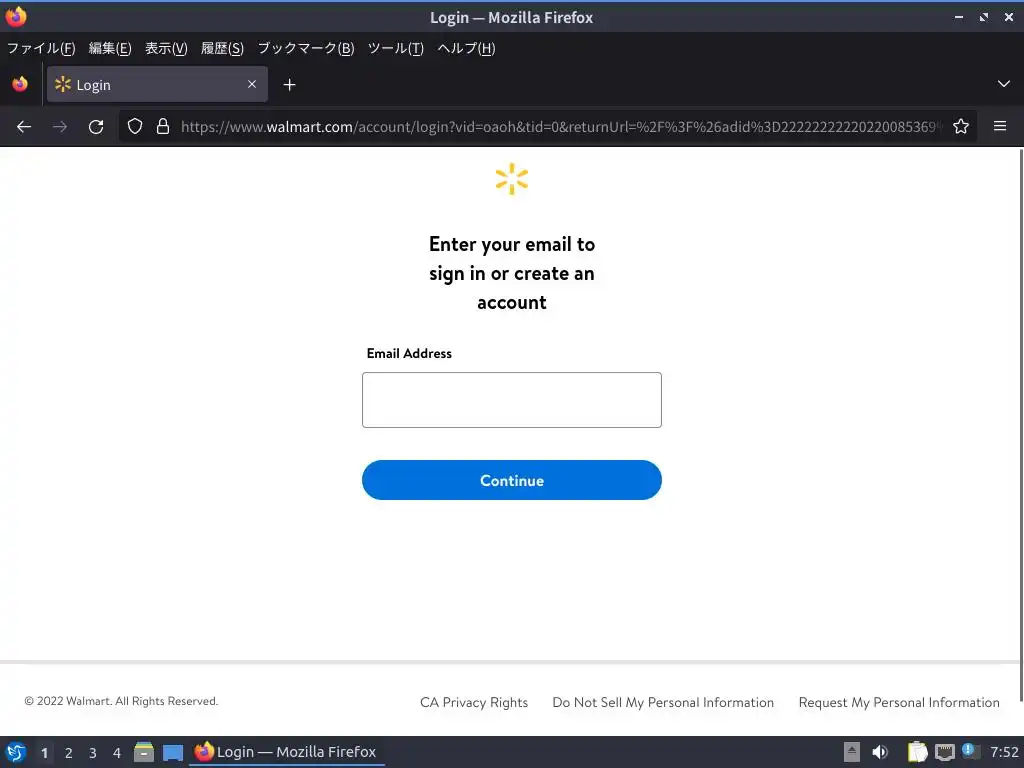
Task: Open the Firefox hamburger application menu
Action: pyautogui.click(x=1000, y=126)
